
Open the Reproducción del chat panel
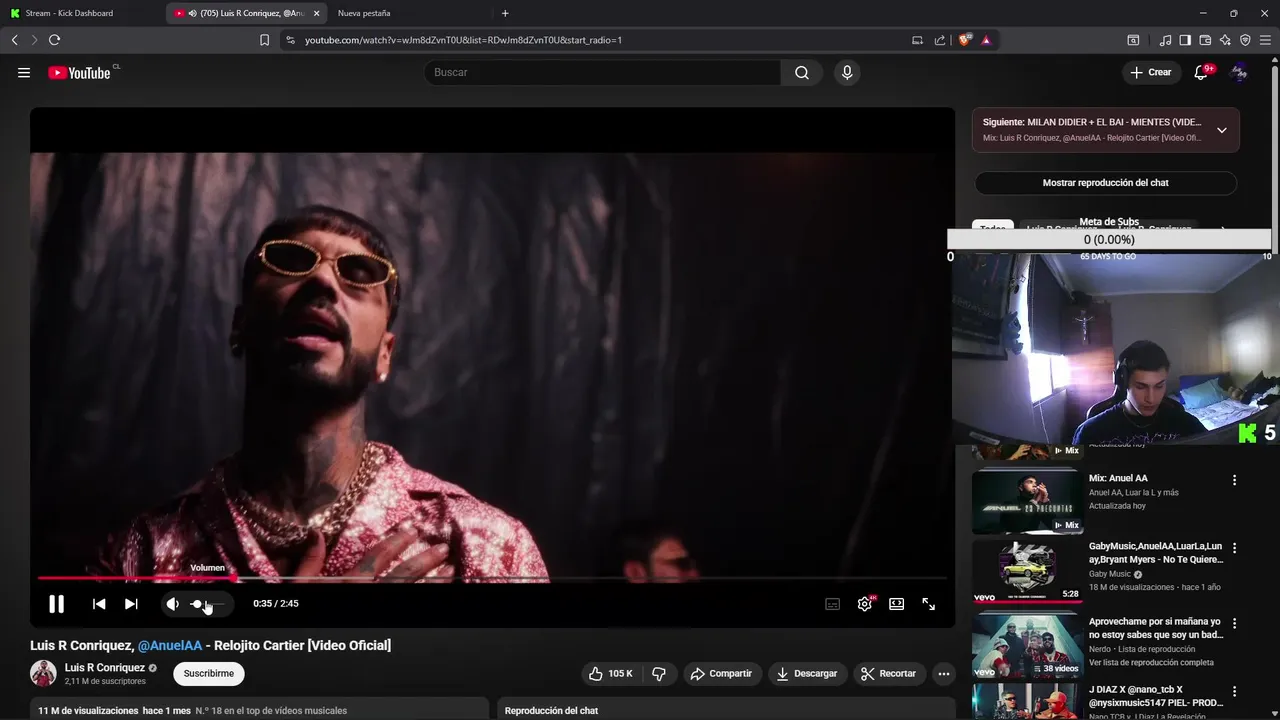click(x=726, y=709)
